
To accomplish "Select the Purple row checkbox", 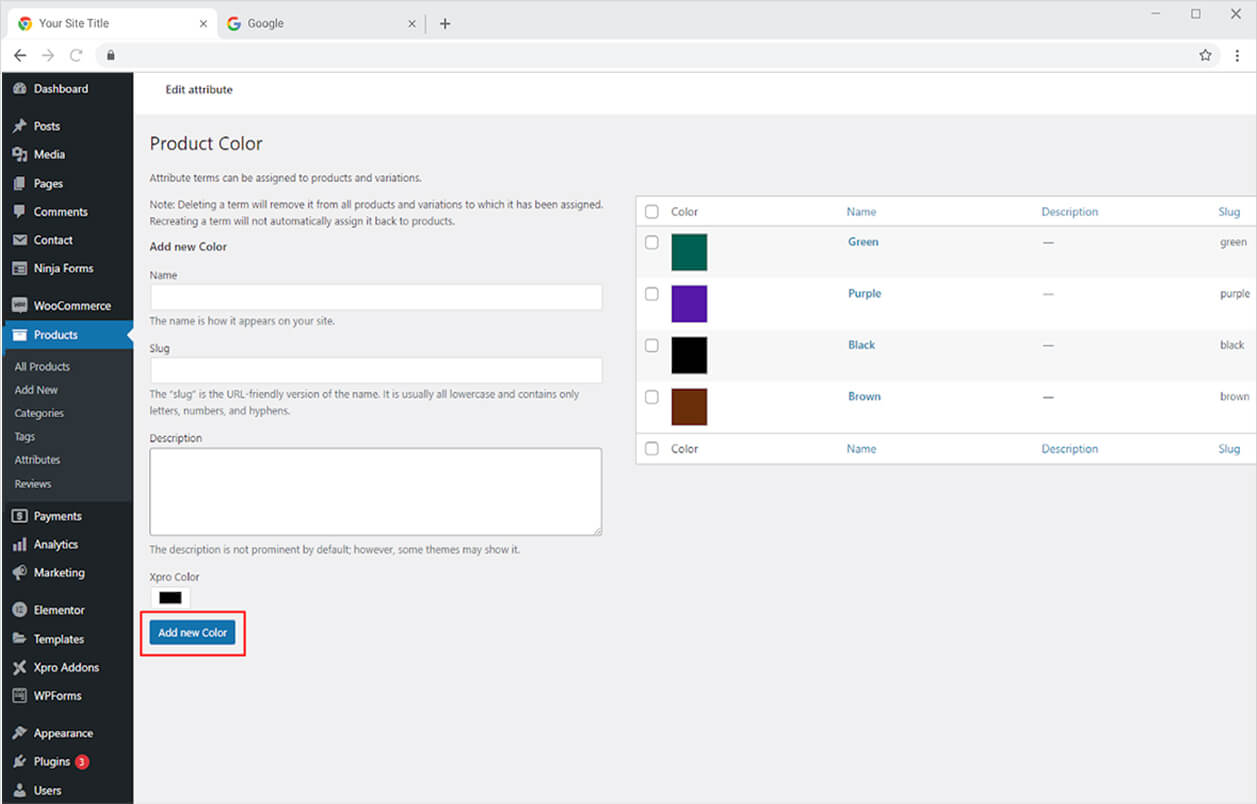I will [652, 294].
